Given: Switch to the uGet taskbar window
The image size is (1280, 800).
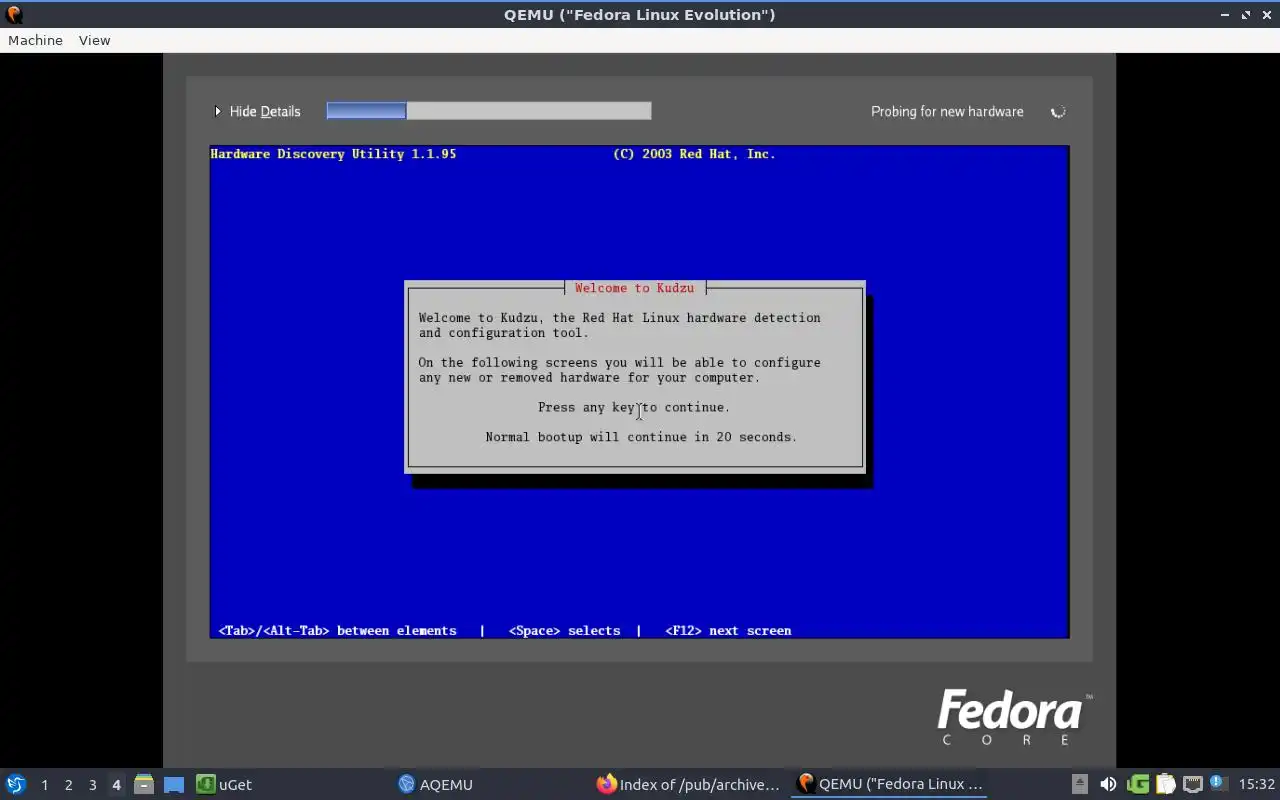Looking at the screenshot, I should pyautogui.click(x=224, y=784).
